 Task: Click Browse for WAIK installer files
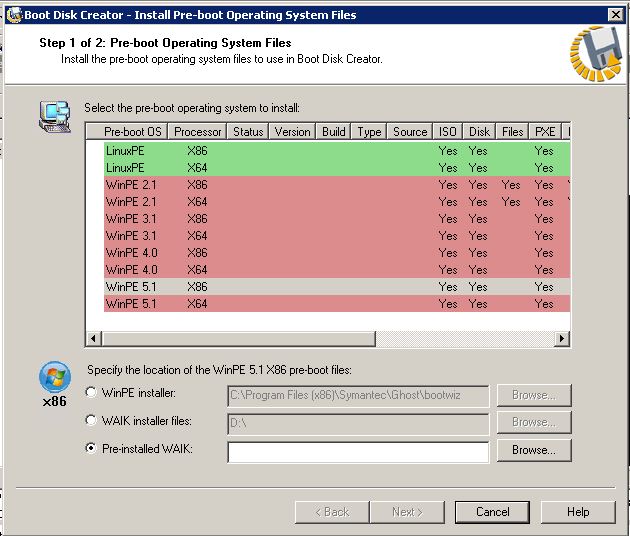(534, 422)
